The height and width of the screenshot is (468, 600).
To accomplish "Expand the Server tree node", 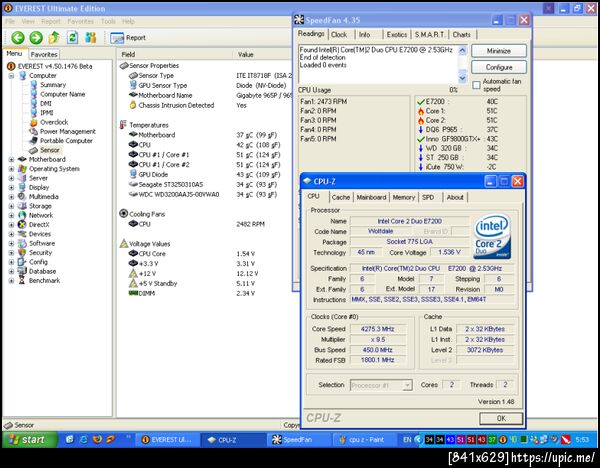I will [x=11, y=178].
